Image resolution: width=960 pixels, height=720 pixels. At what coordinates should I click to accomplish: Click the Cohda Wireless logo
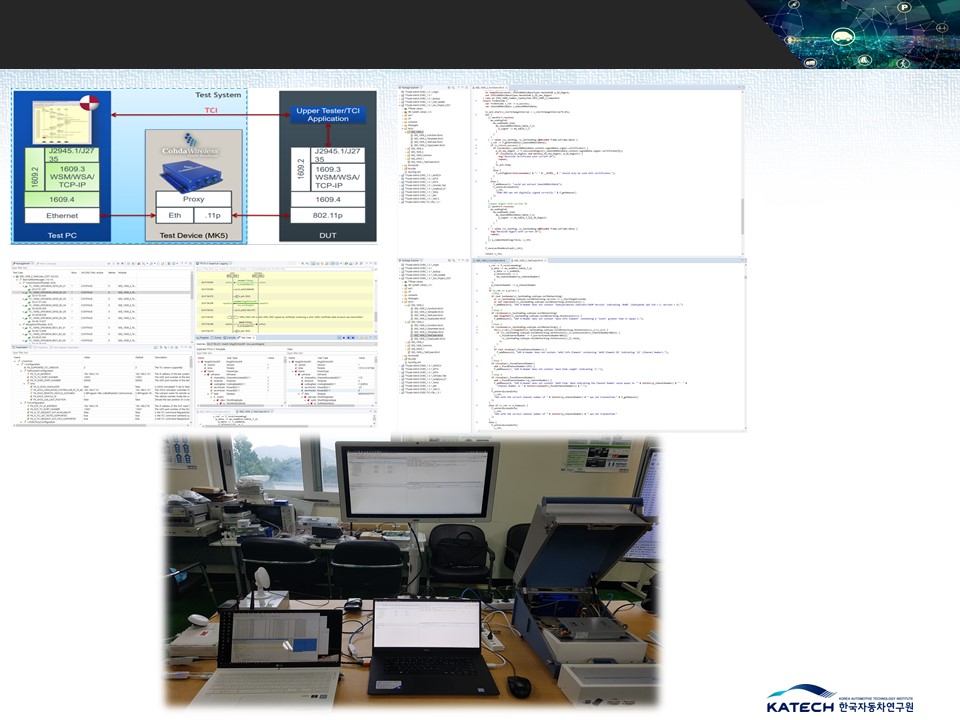[x=190, y=145]
